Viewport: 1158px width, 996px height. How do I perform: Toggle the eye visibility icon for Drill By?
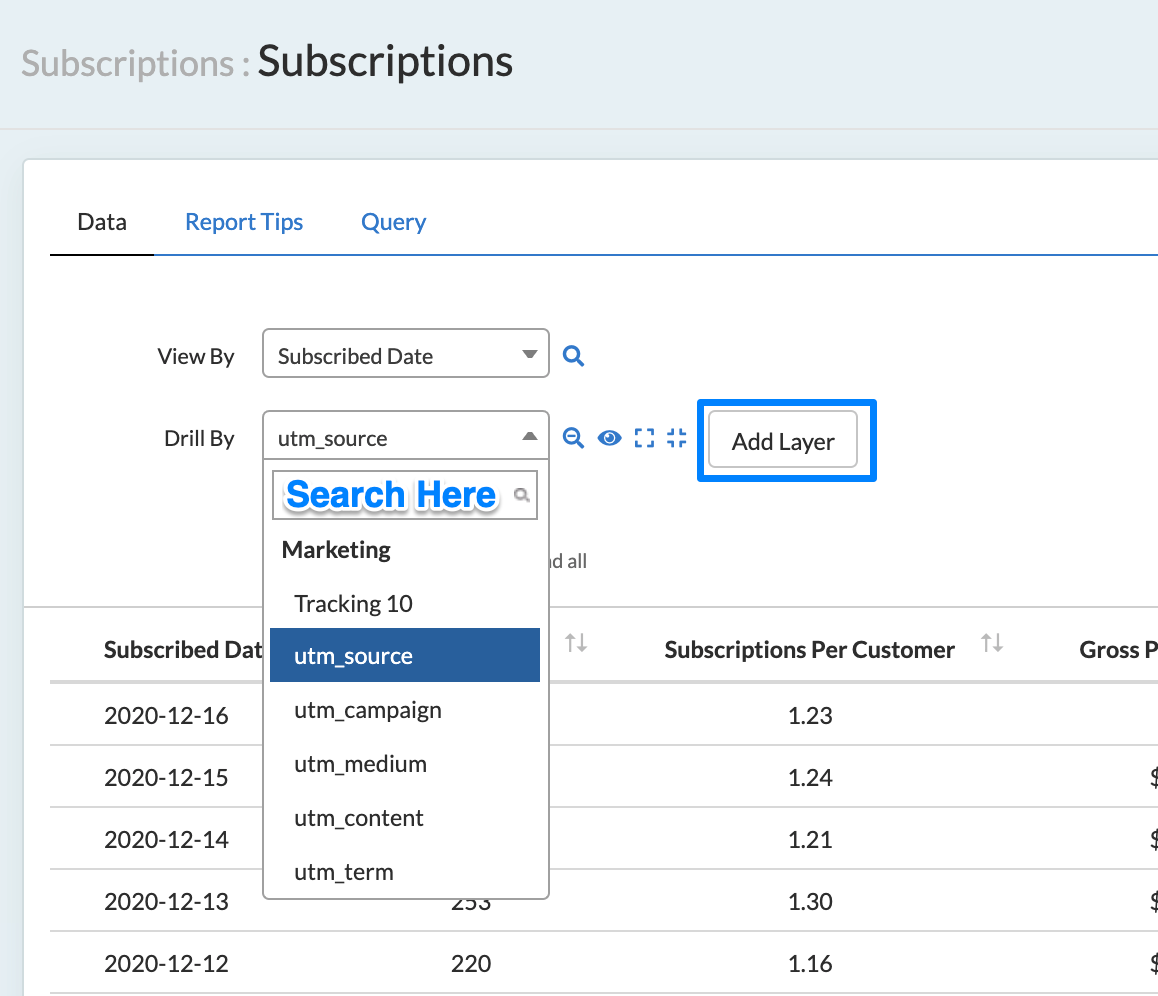click(x=610, y=438)
